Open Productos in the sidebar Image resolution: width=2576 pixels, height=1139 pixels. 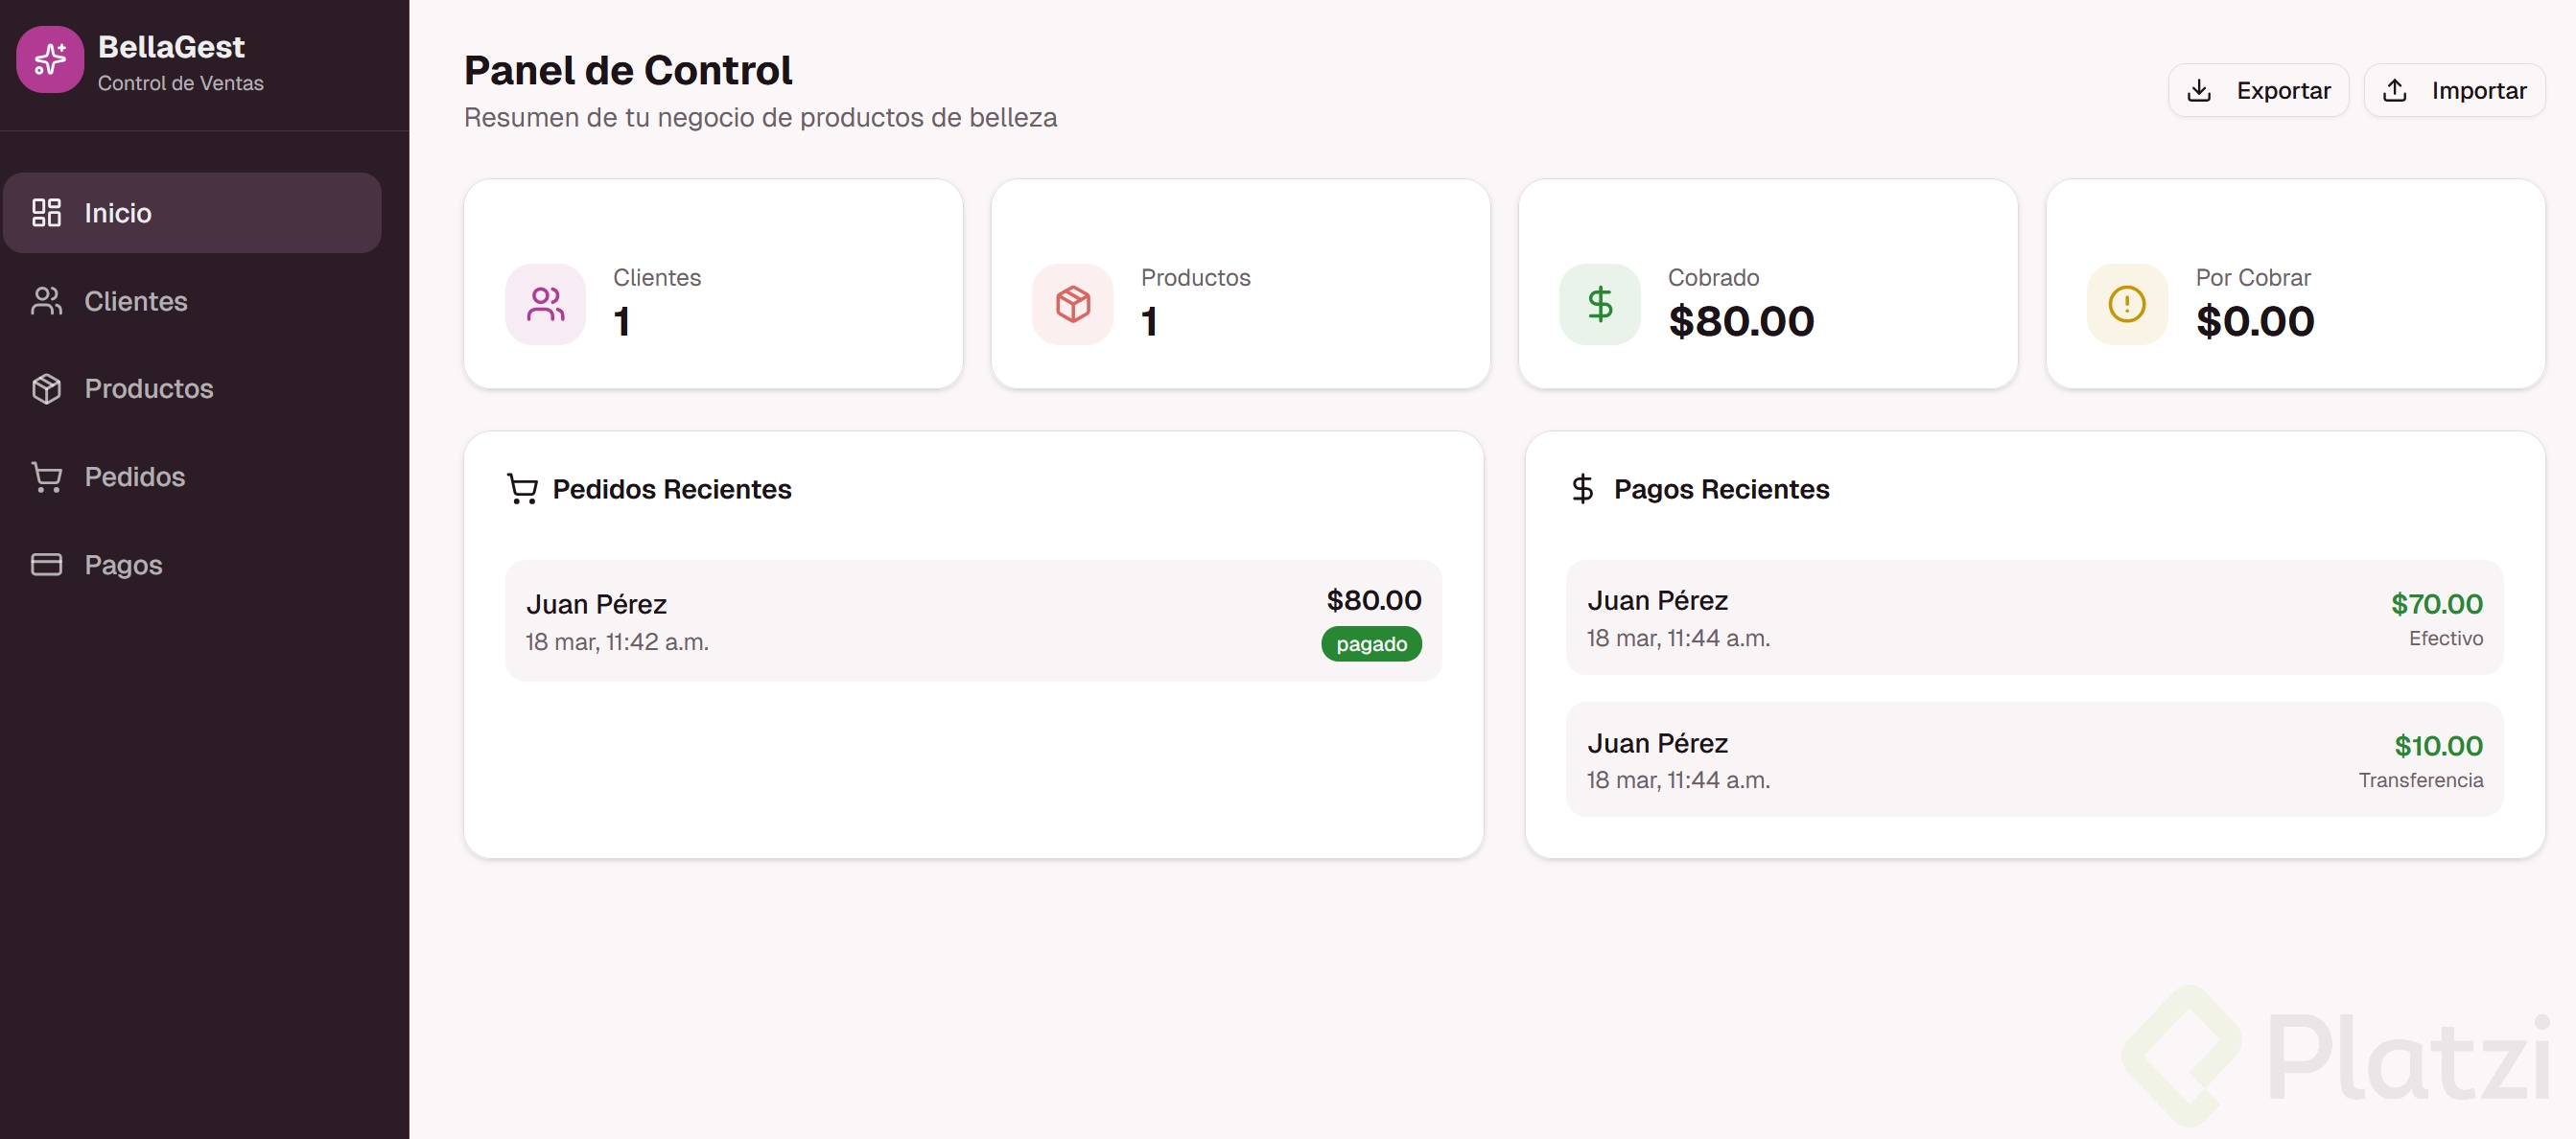(x=148, y=389)
